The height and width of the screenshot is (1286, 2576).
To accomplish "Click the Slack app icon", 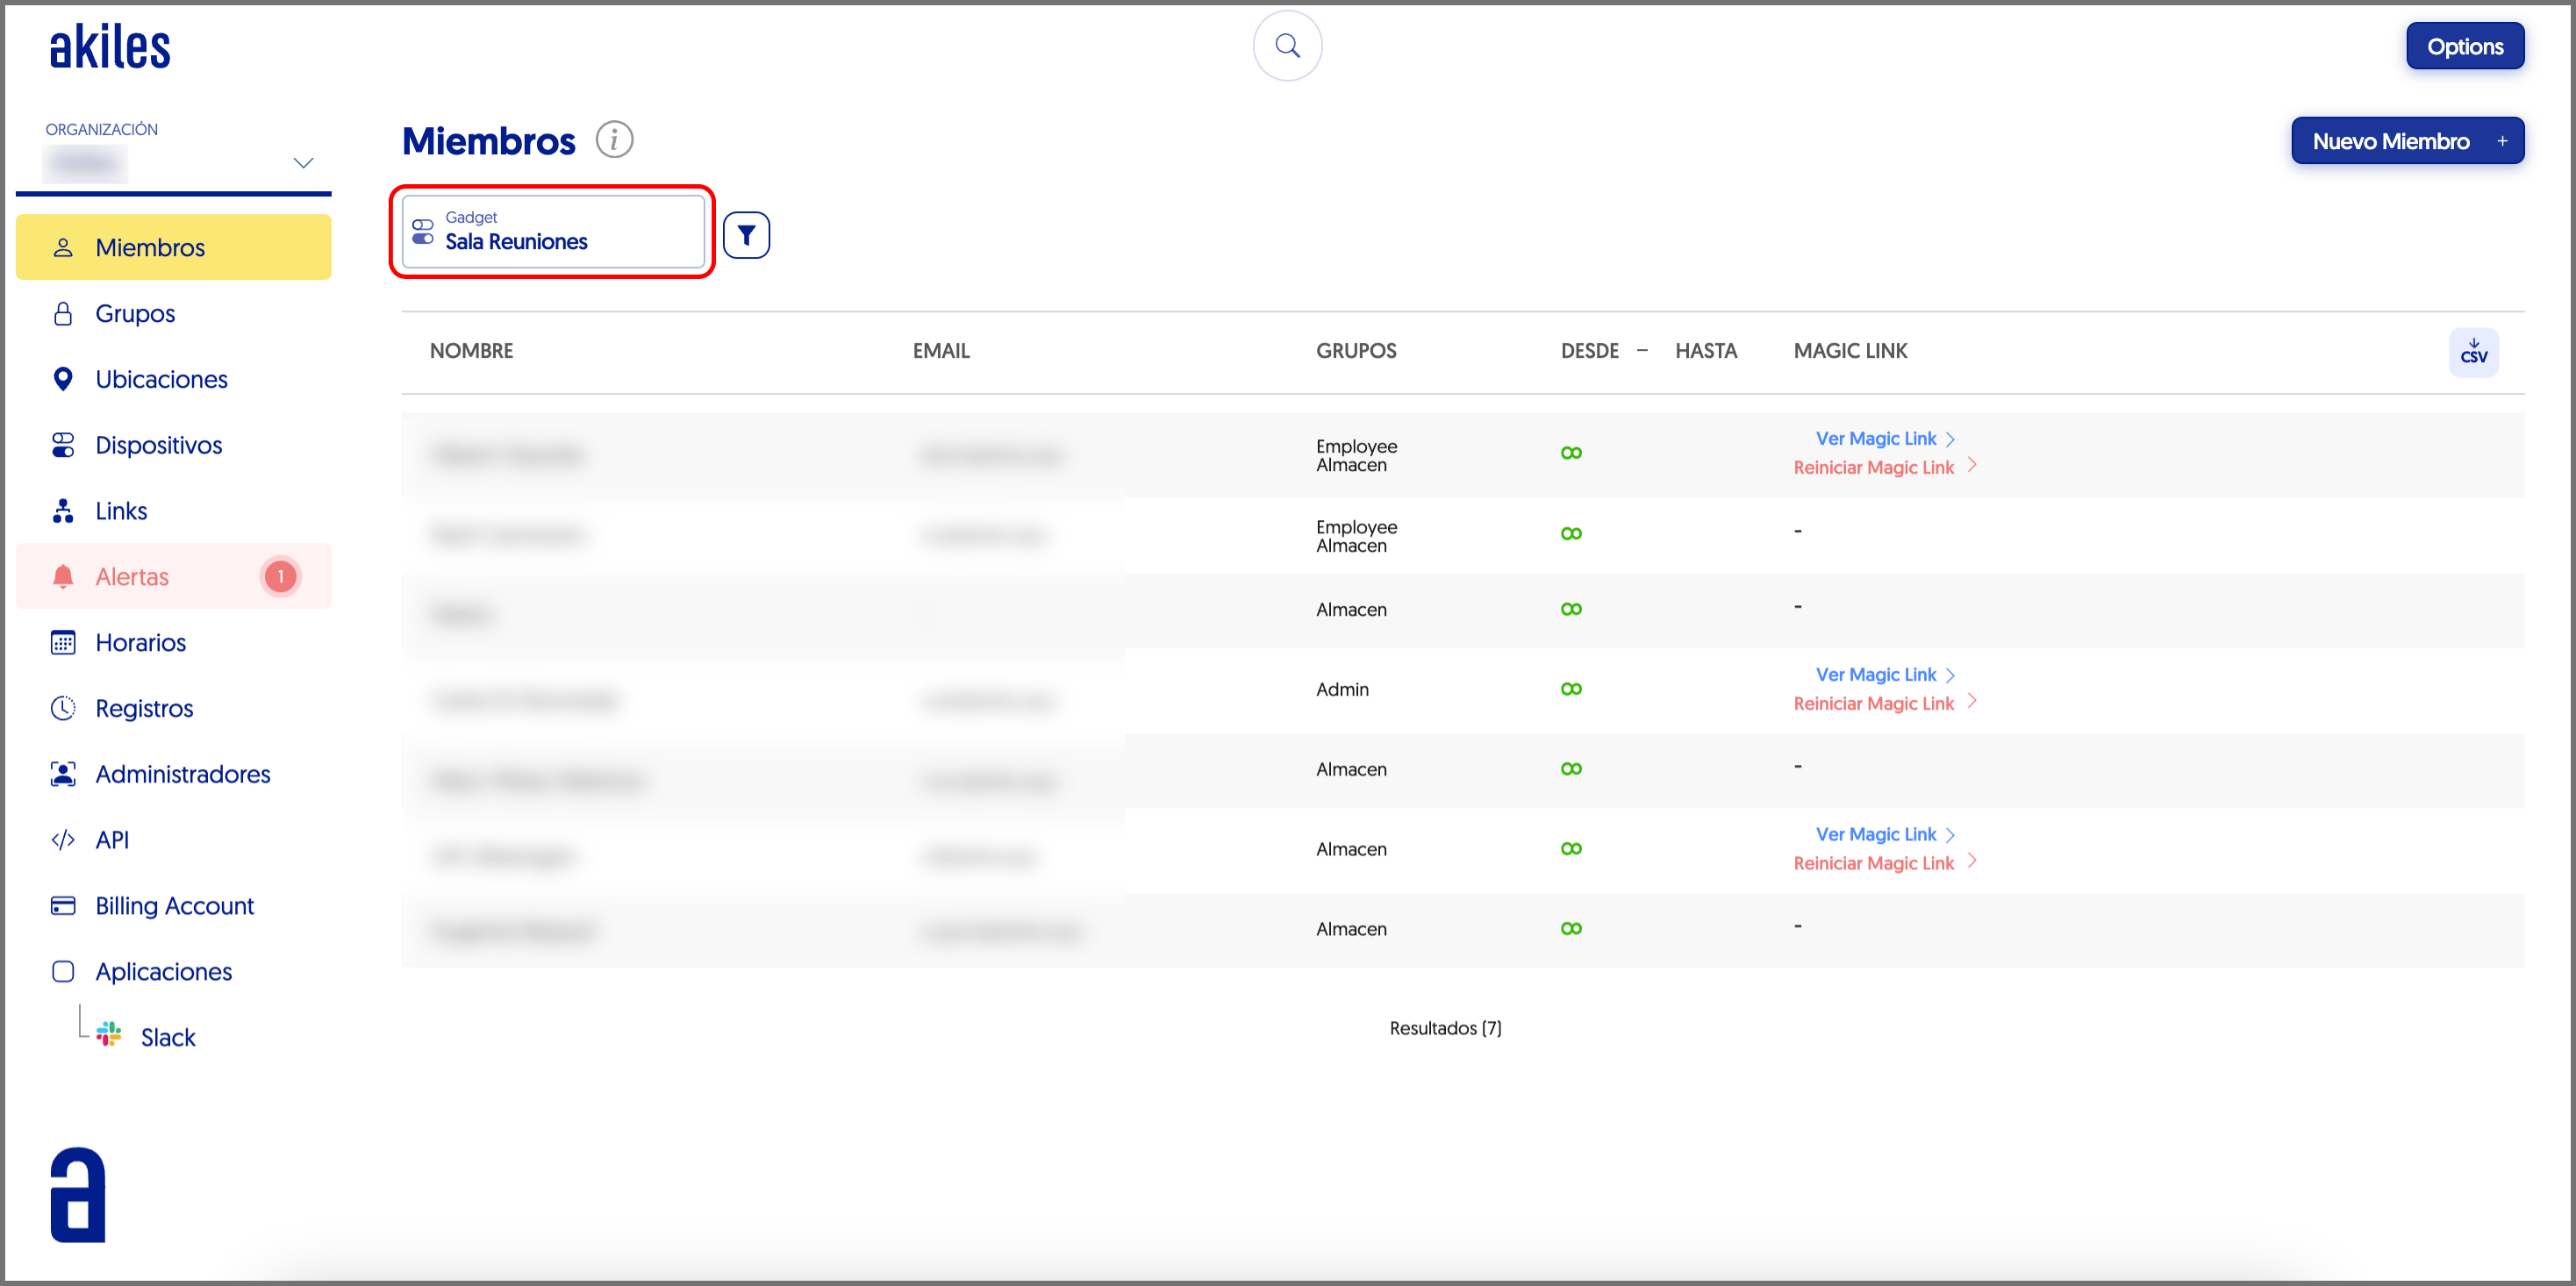I will click(x=109, y=1034).
